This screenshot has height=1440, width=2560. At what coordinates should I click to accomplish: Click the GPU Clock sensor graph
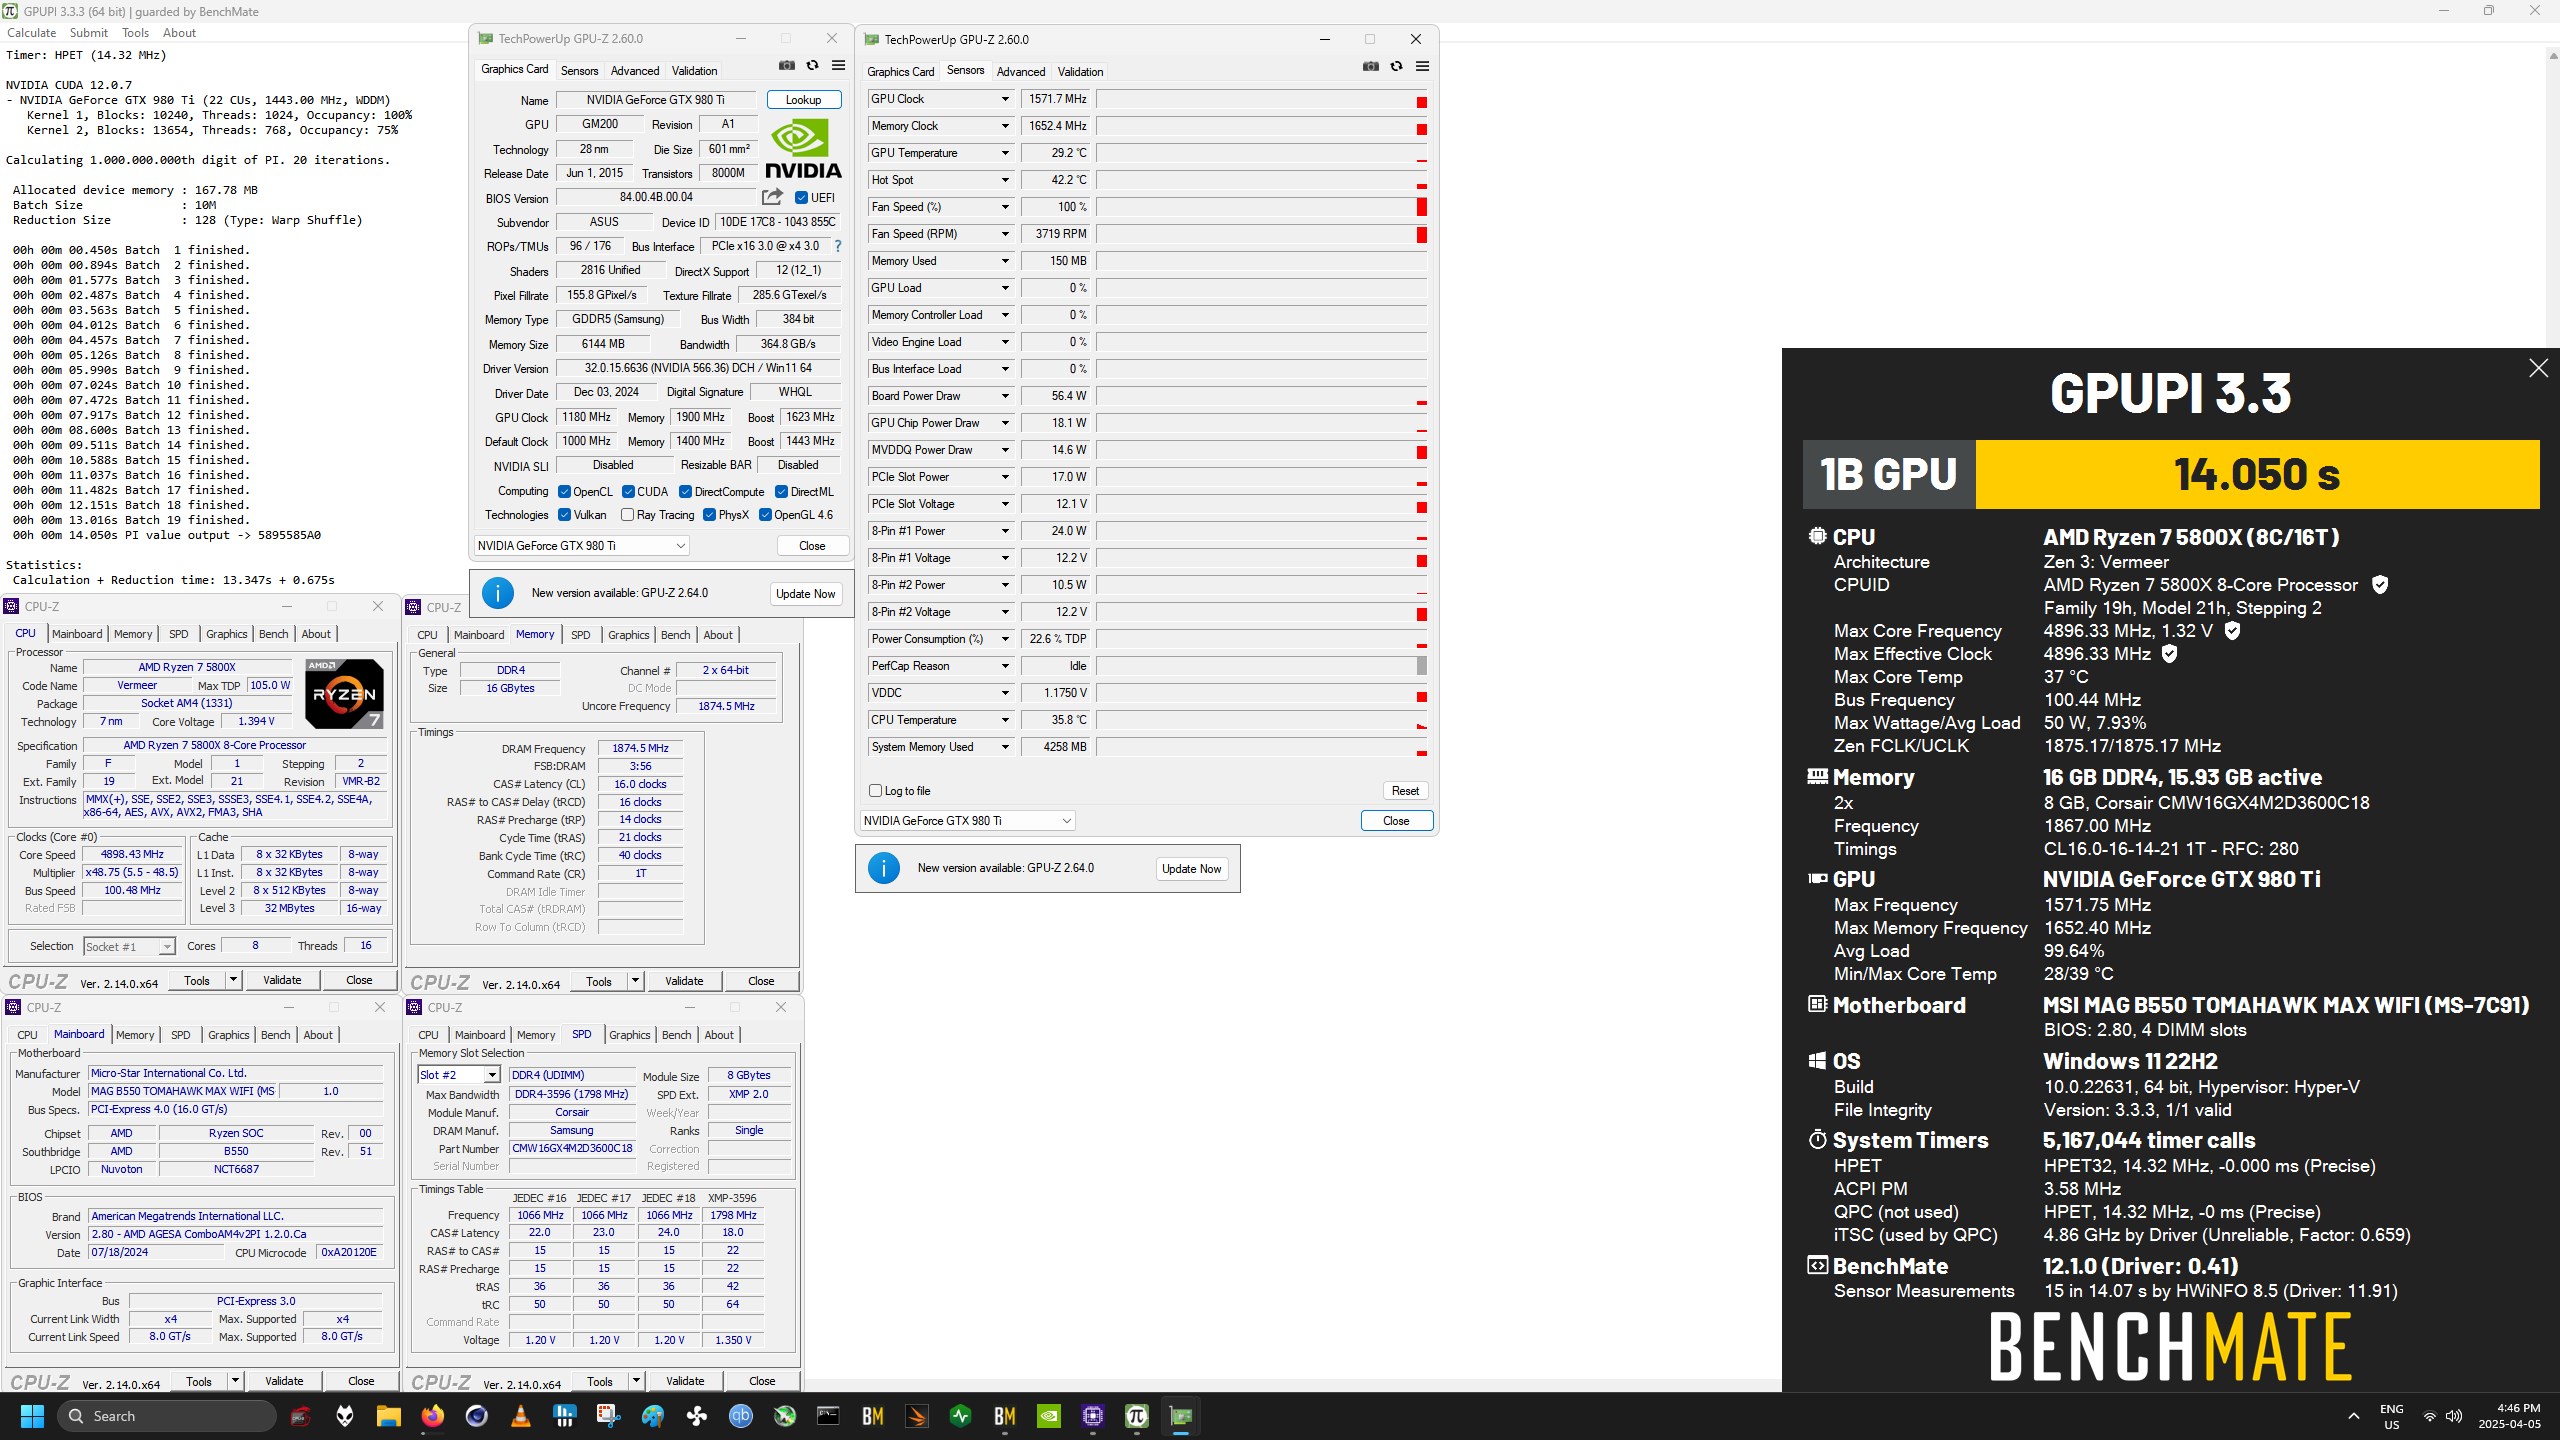pyautogui.click(x=1262, y=99)
